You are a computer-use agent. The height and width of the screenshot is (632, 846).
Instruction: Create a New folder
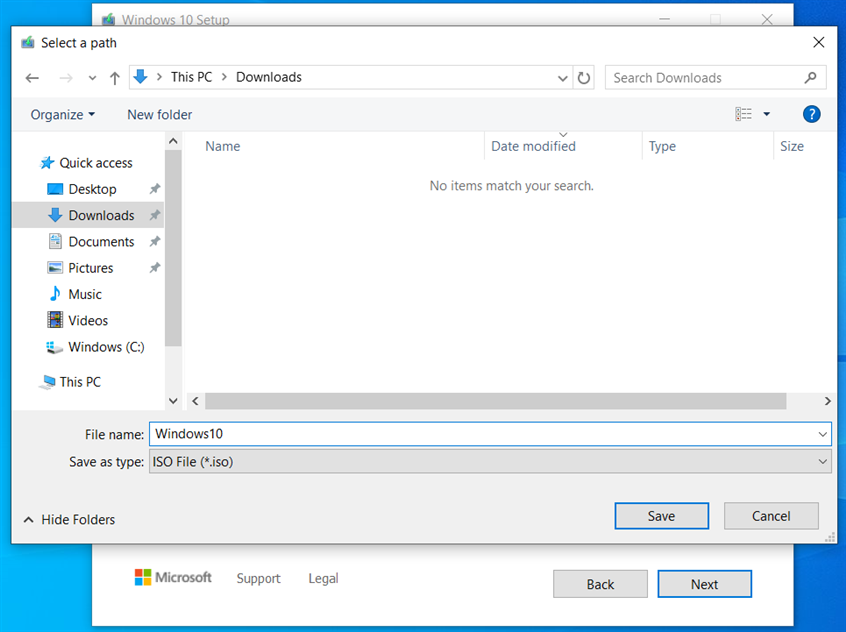160,114
